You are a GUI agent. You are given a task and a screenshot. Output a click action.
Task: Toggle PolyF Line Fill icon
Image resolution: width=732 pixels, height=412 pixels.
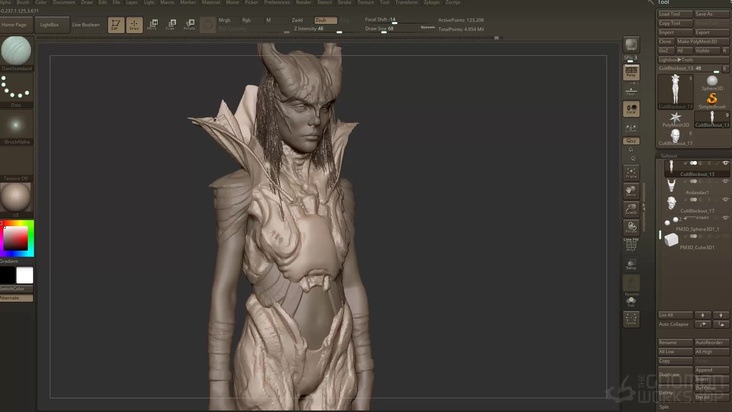point(631,245)
